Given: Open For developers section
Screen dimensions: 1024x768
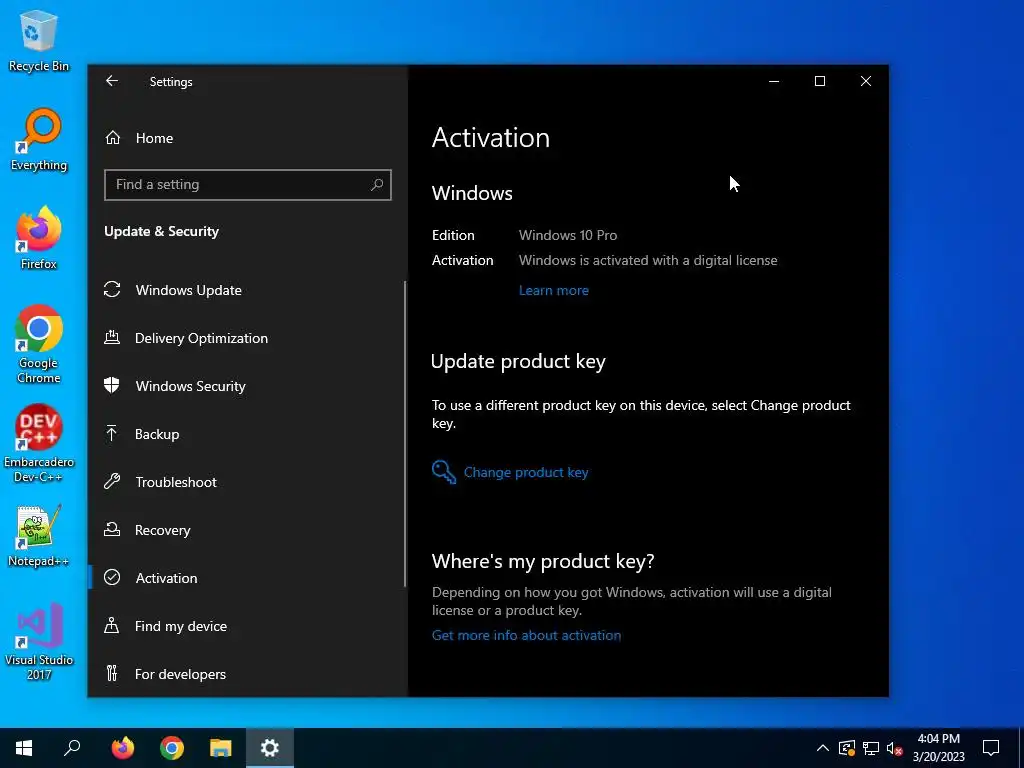Looking at the screenshot, I should [x=180, y=674].
